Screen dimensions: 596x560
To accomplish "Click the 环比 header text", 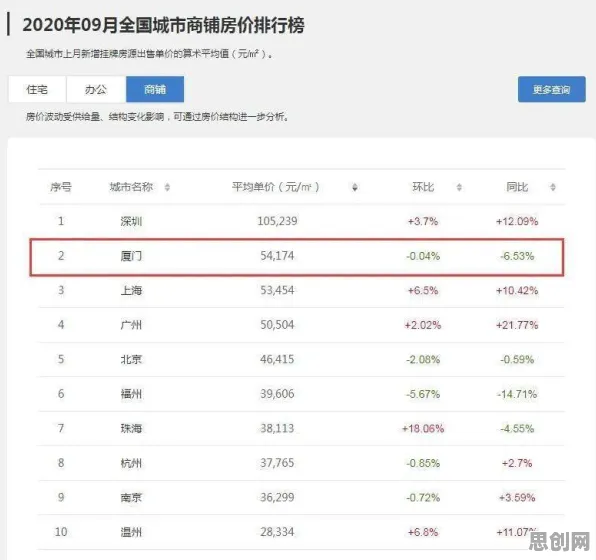I will (423, 187).
